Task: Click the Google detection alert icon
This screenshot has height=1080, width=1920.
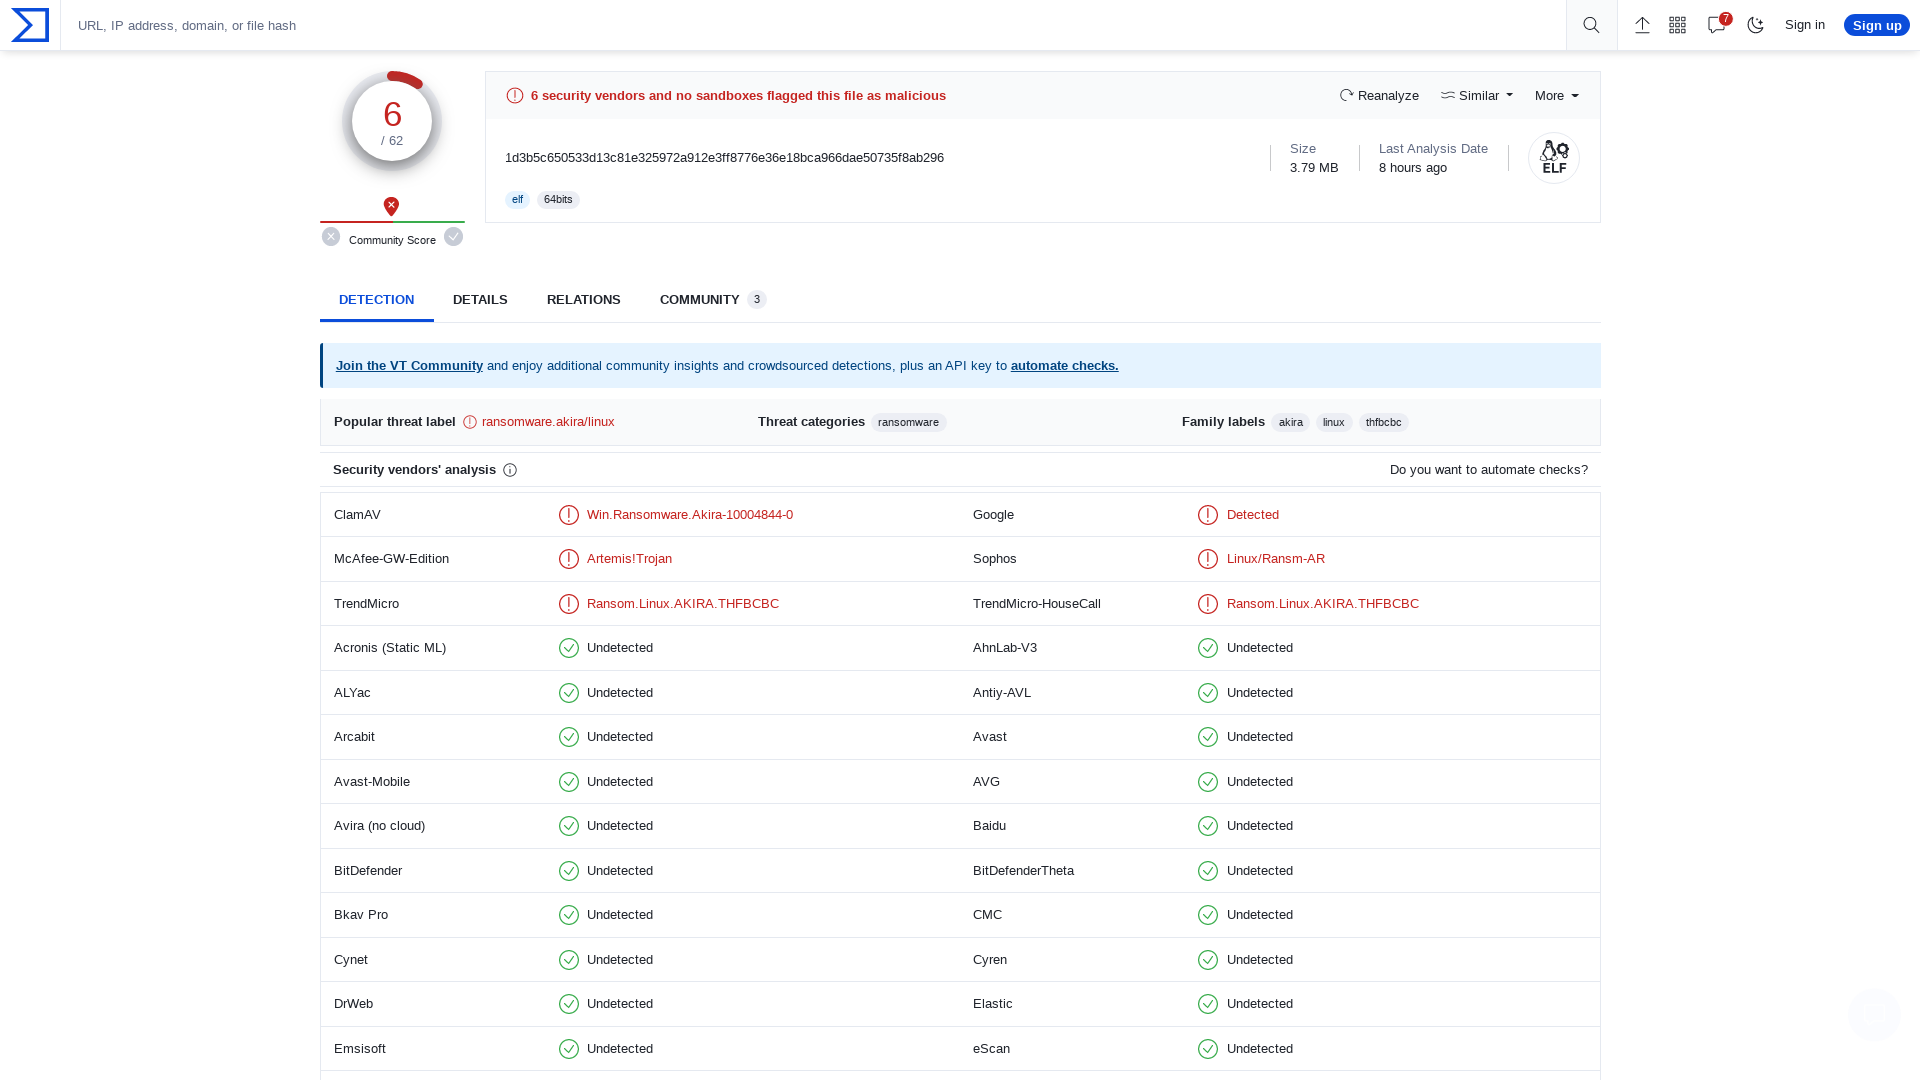Action: point(1208,515)
